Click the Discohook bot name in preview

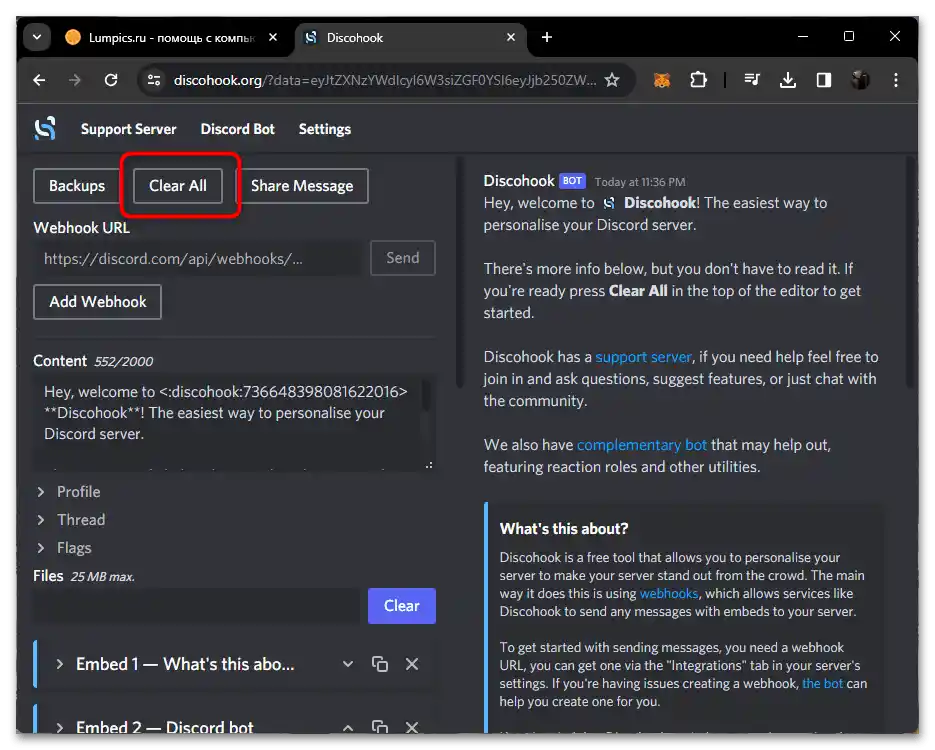click(519, 181)
